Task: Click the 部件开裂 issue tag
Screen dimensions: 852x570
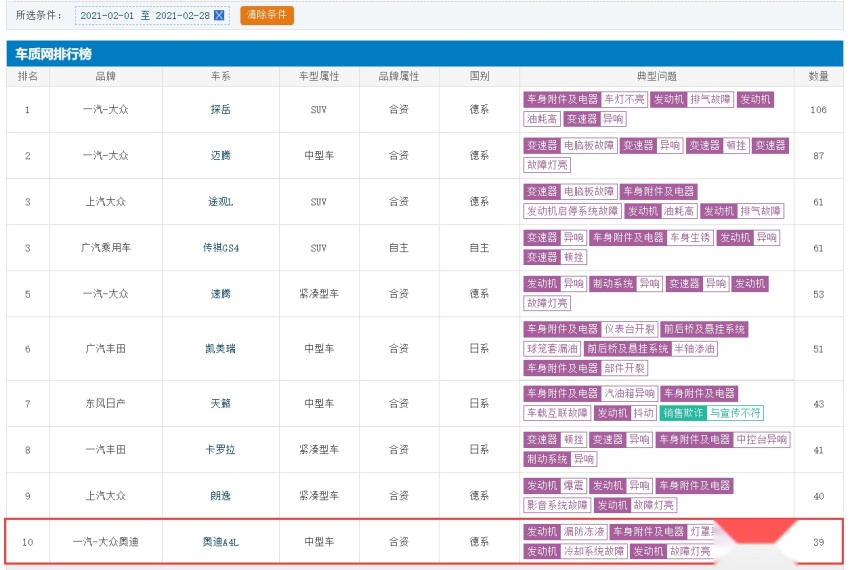Action: [624, 368]
